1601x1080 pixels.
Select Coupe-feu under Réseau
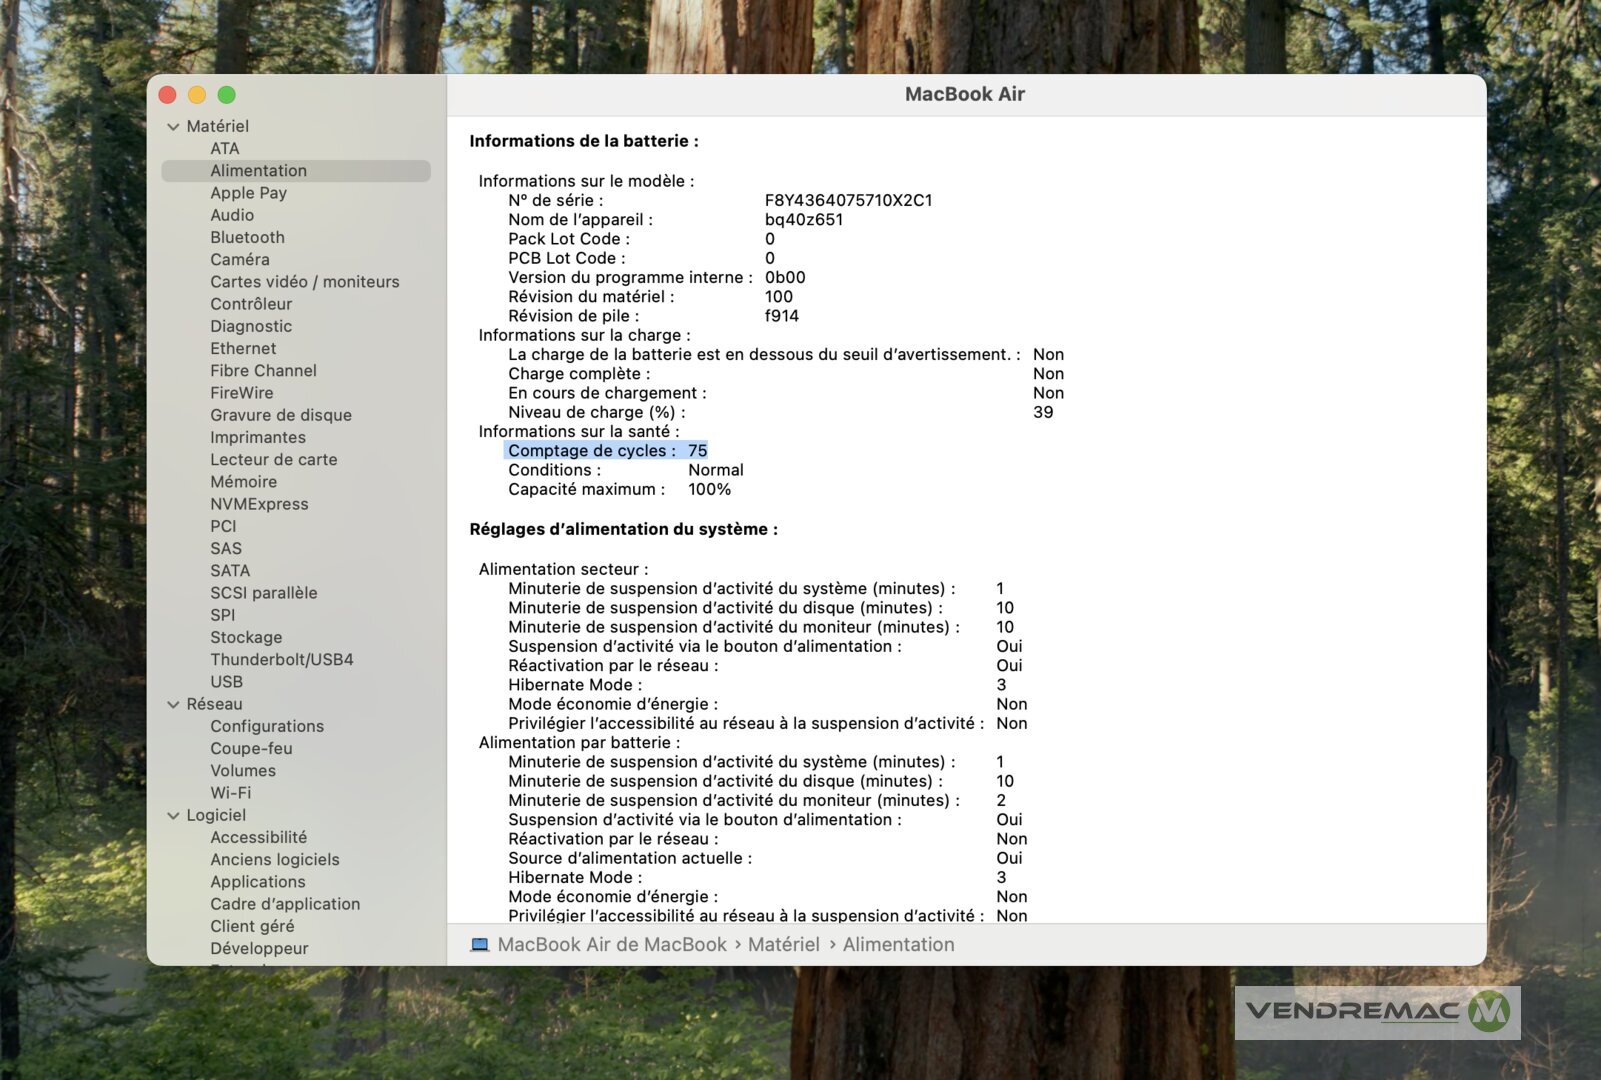click(x=251, y=749)
